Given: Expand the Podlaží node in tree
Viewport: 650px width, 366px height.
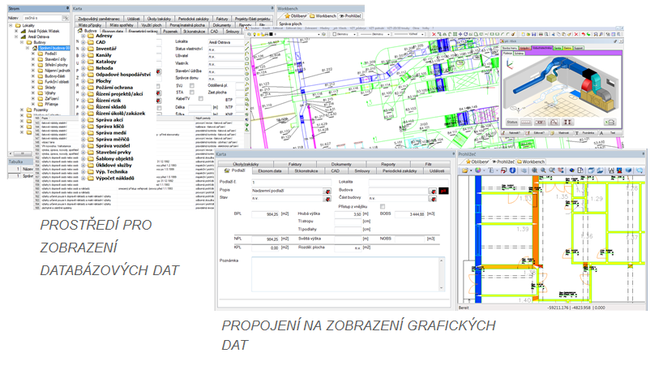Looking at the screenshot, I should point(33,54).
